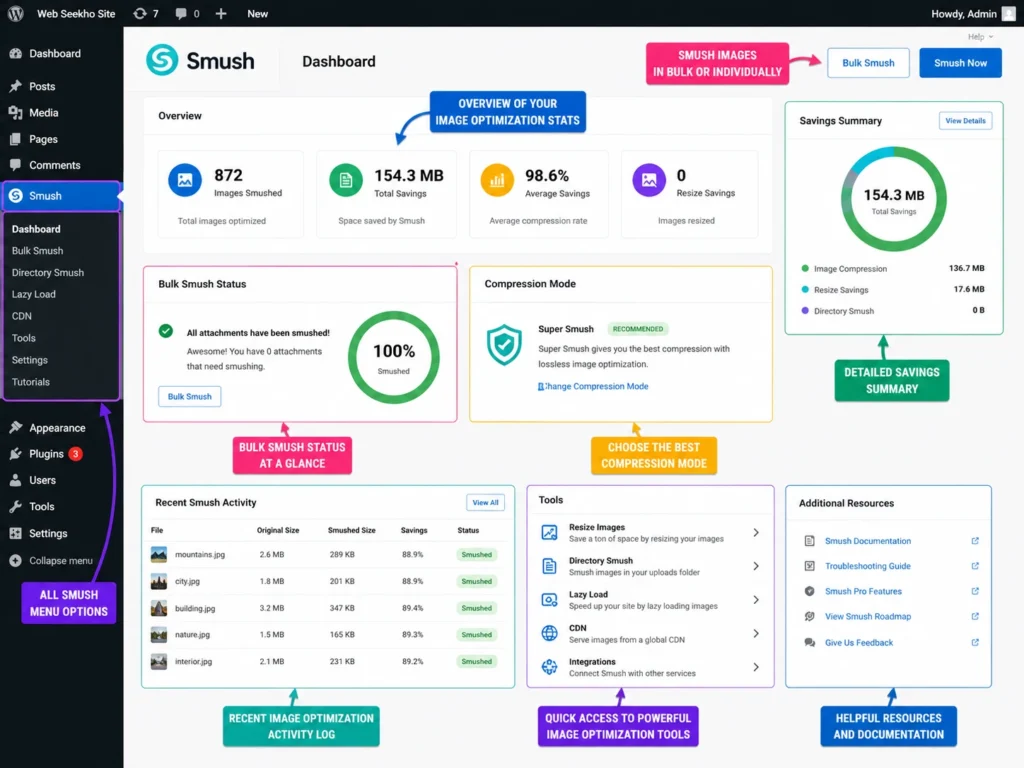This screenshot has width=1024, height=768.
Task: Click the green Total Savings icon
Action: coord(345,180)
